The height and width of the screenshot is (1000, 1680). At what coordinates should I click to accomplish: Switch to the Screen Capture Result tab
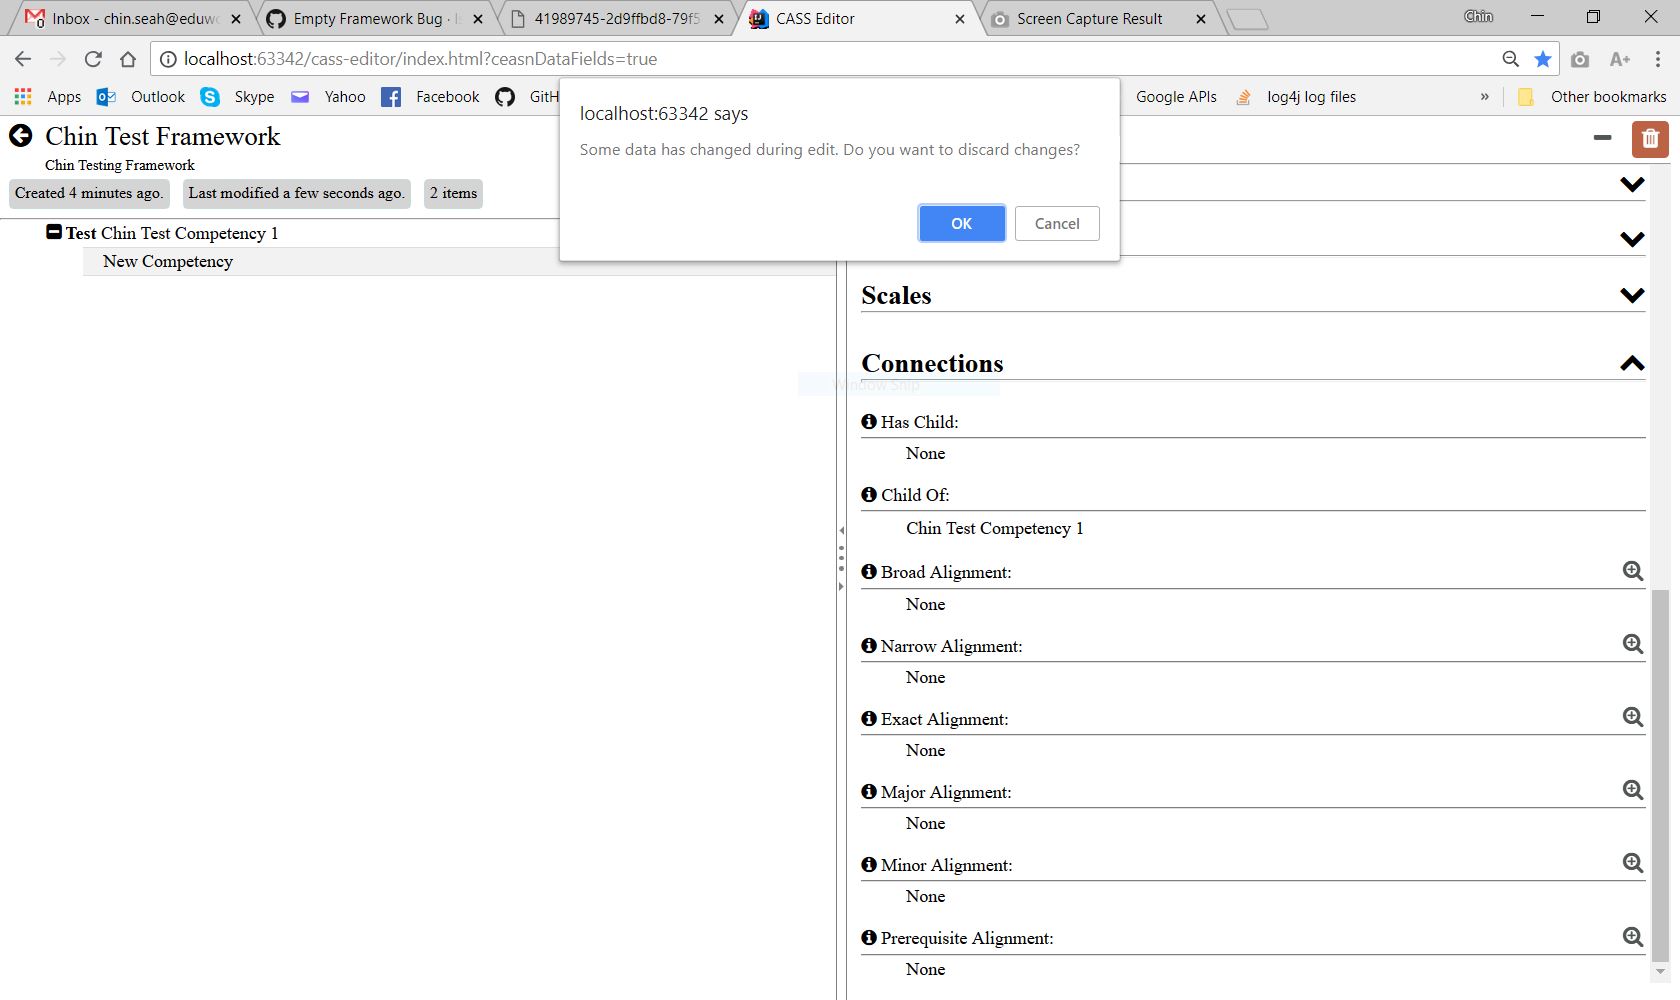(1090, 18)
